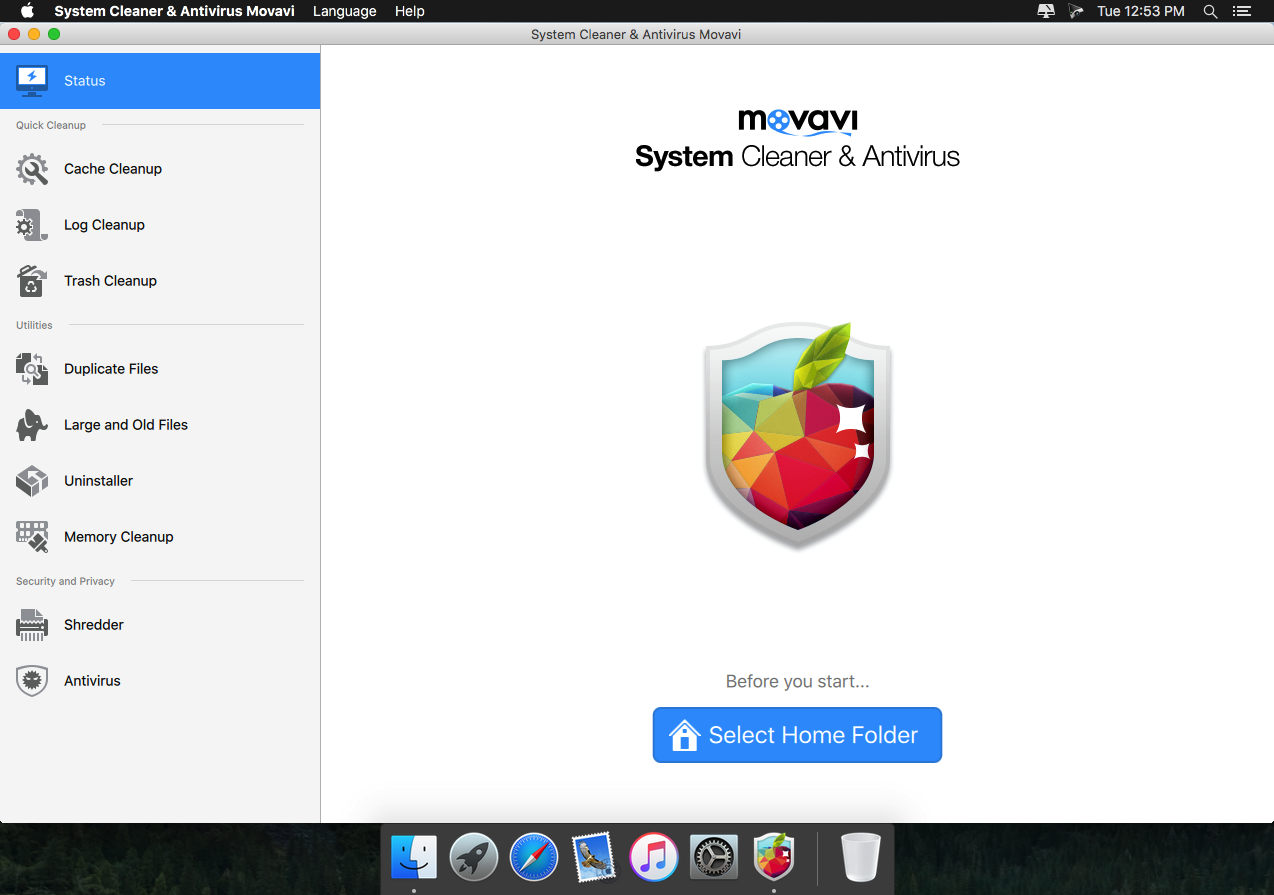Click the display mirroring menu bar icon

point(1046,11)
